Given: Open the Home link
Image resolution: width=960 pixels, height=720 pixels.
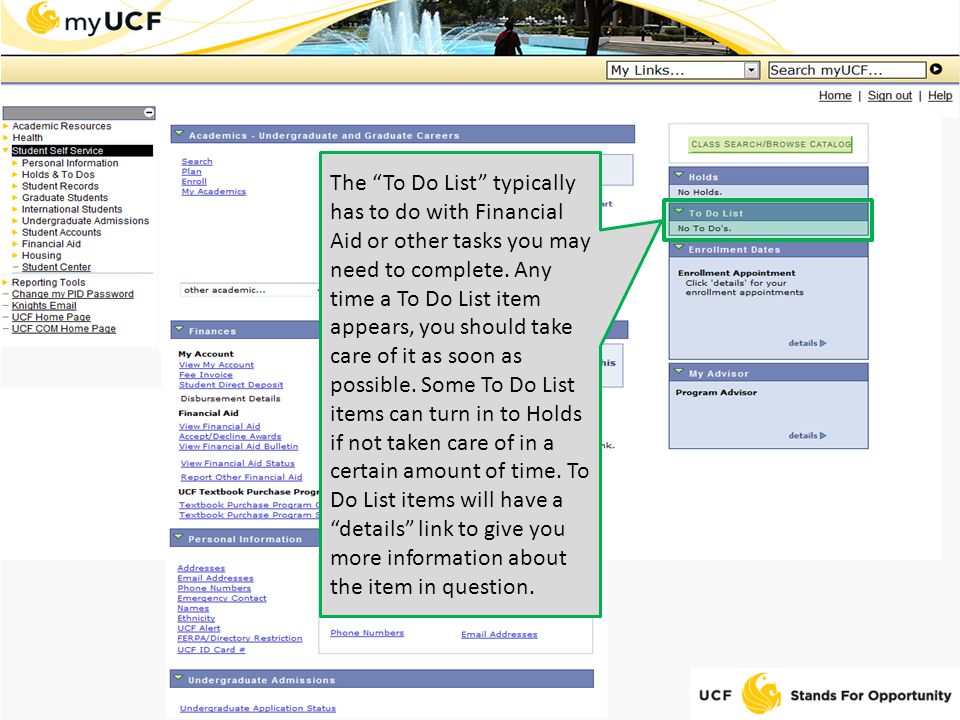Looking at the screenshot, I should tap(835, 96).
